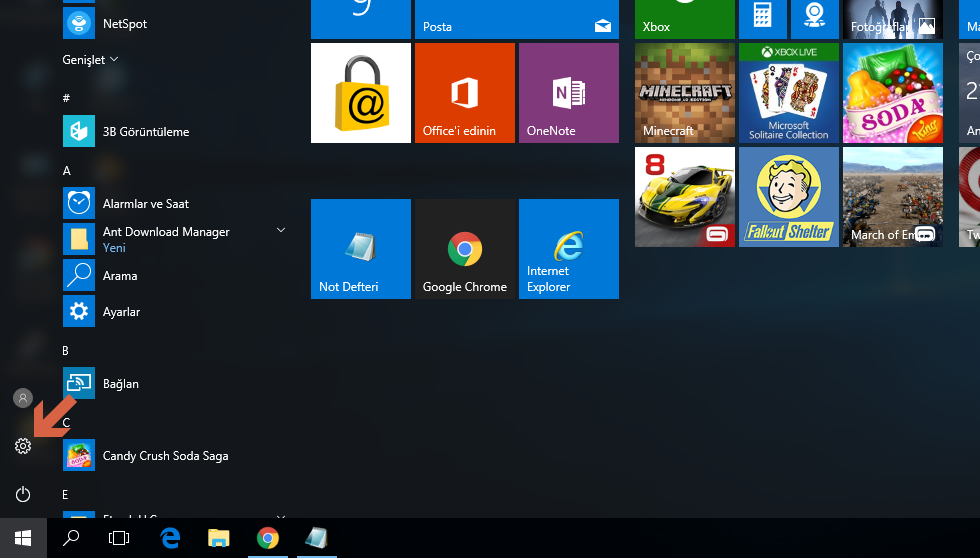Image resolution: width=980 pixels, height=558 pixels.
Task: Switch to Chrome in the taskbar
Action: click(268, 538)
